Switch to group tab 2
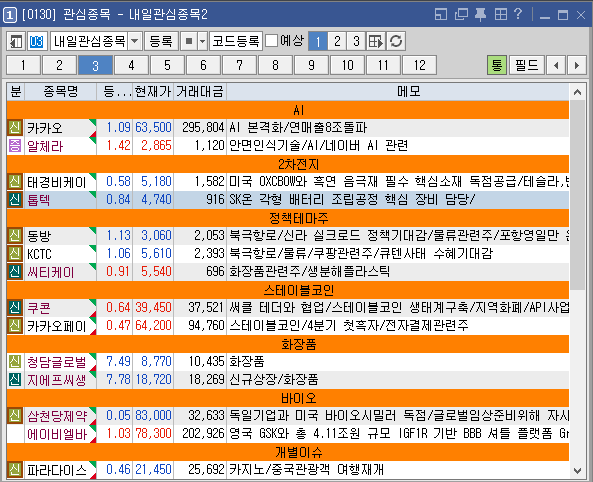The width and height of the screenshot is (593, 482). tap(59, 65)
